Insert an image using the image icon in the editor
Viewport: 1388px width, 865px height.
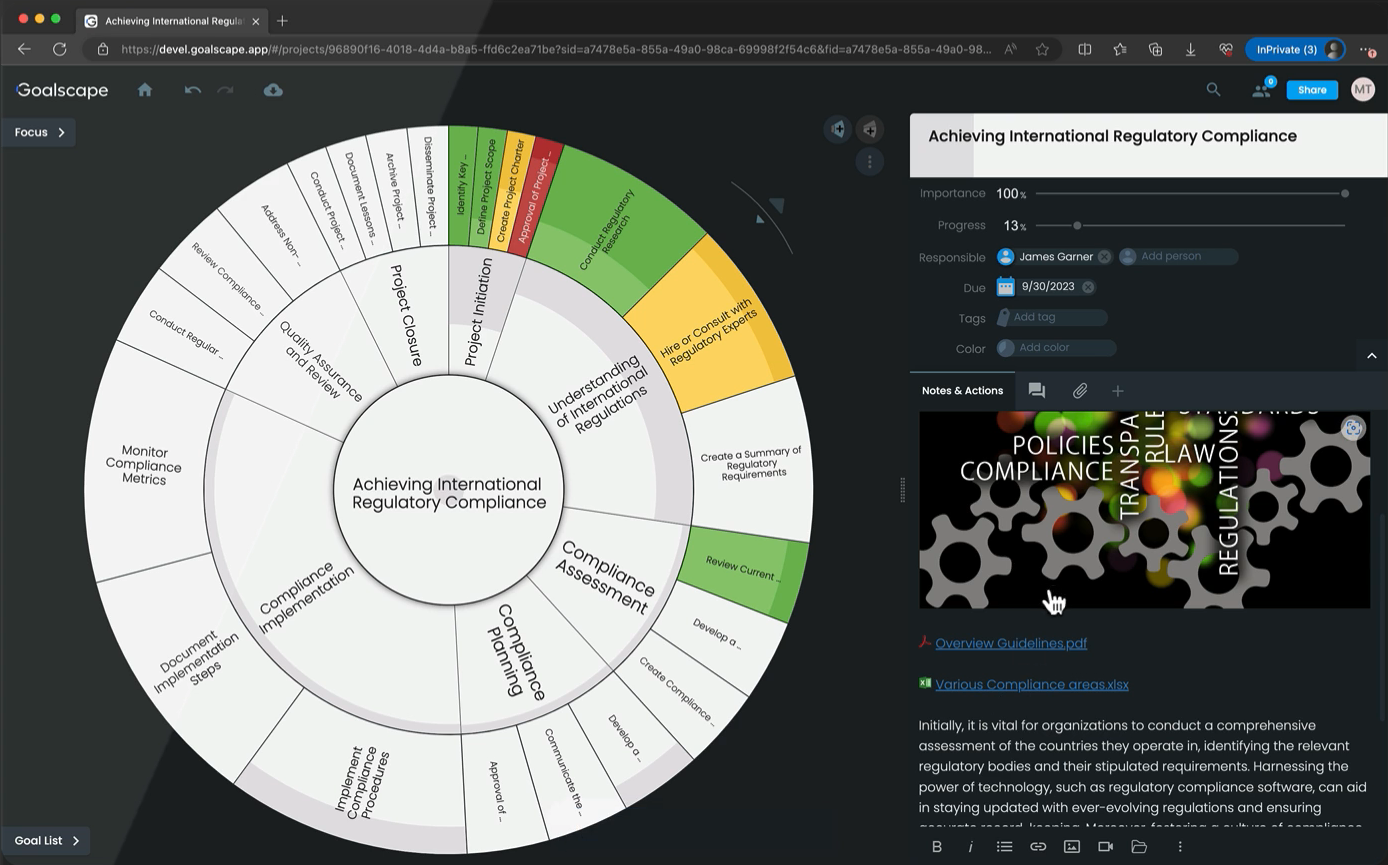[x=1072, y=846]
